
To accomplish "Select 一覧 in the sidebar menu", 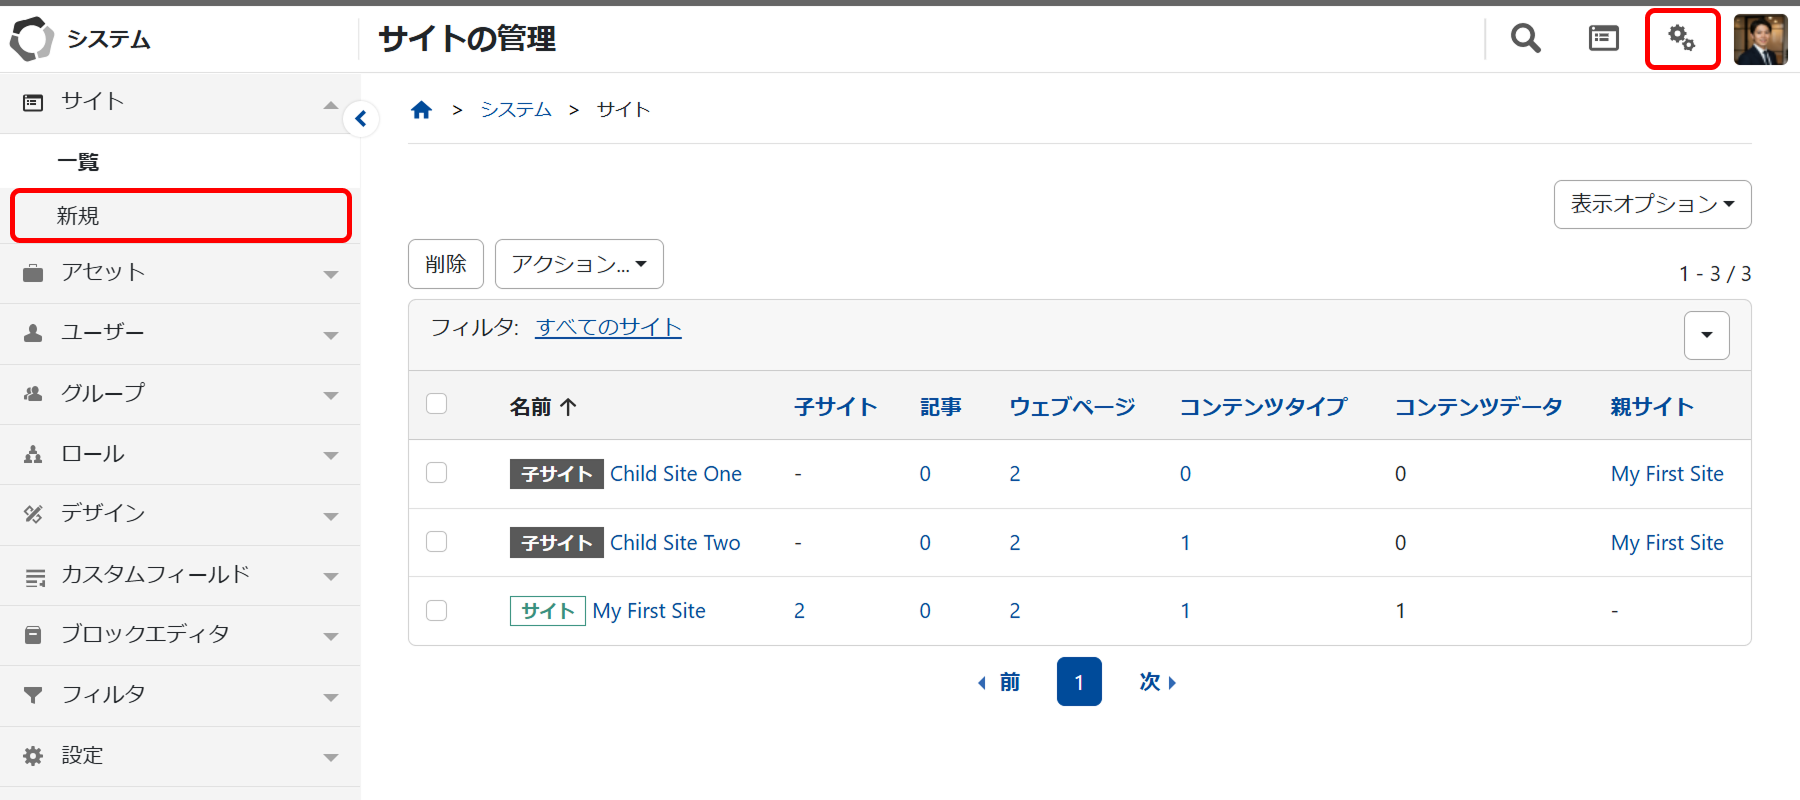I will tap(80, 161).
